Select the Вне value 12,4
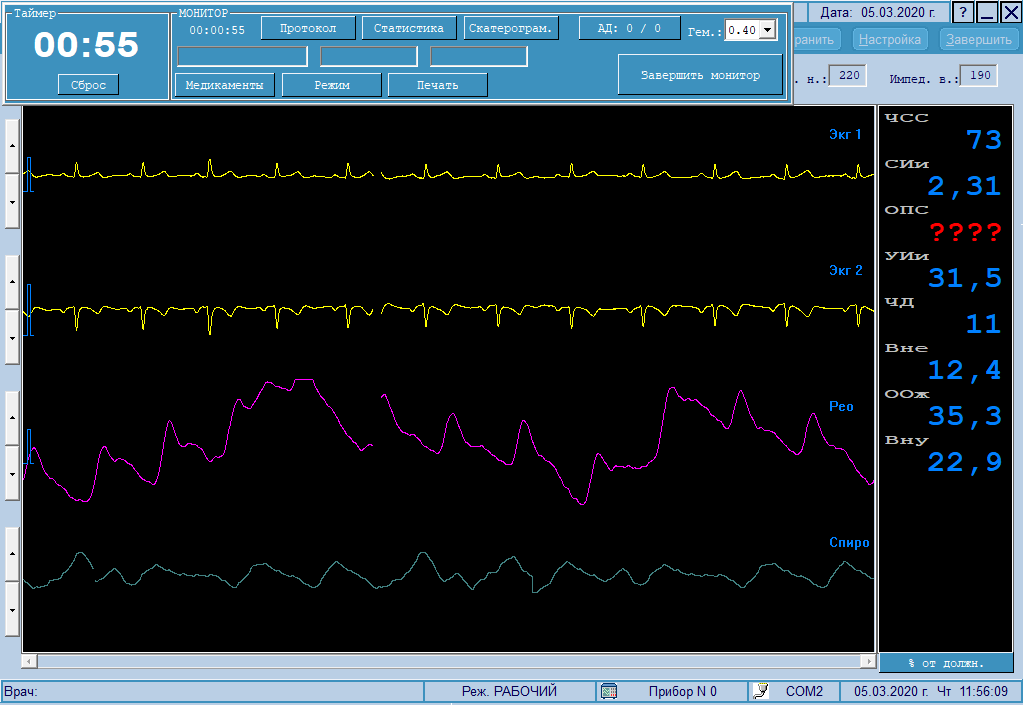 pyautogui.click(x=964, y=370)
